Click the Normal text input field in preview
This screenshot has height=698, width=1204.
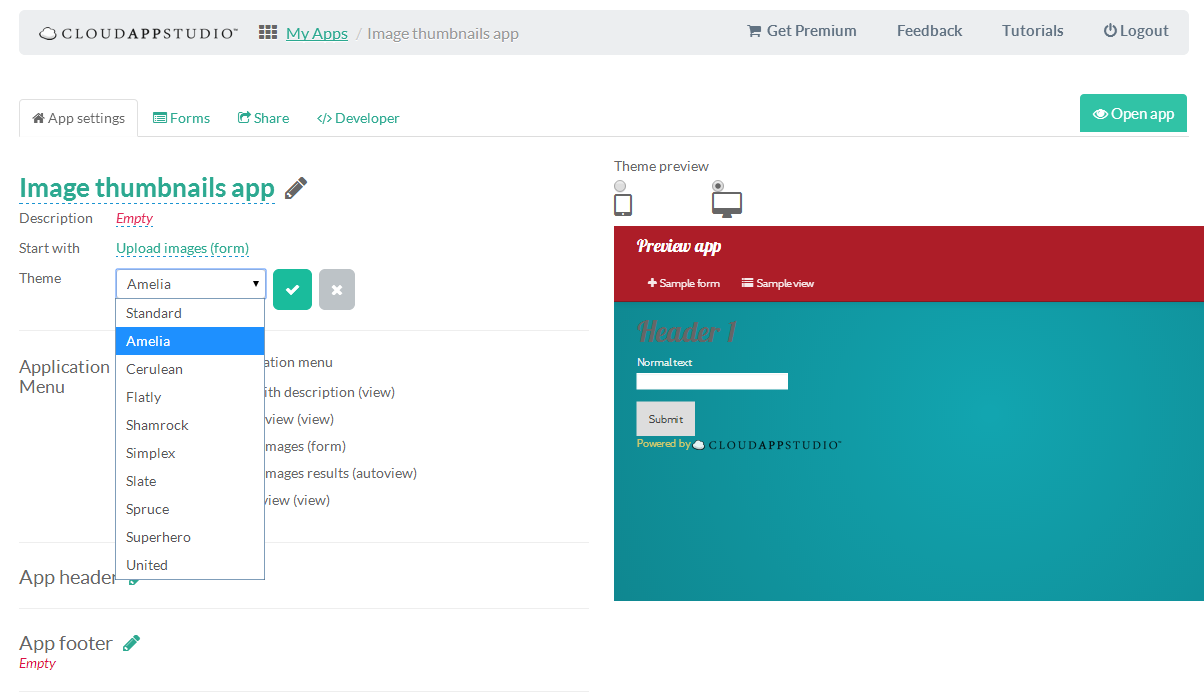pyautogui.click(x=711, y=381)
